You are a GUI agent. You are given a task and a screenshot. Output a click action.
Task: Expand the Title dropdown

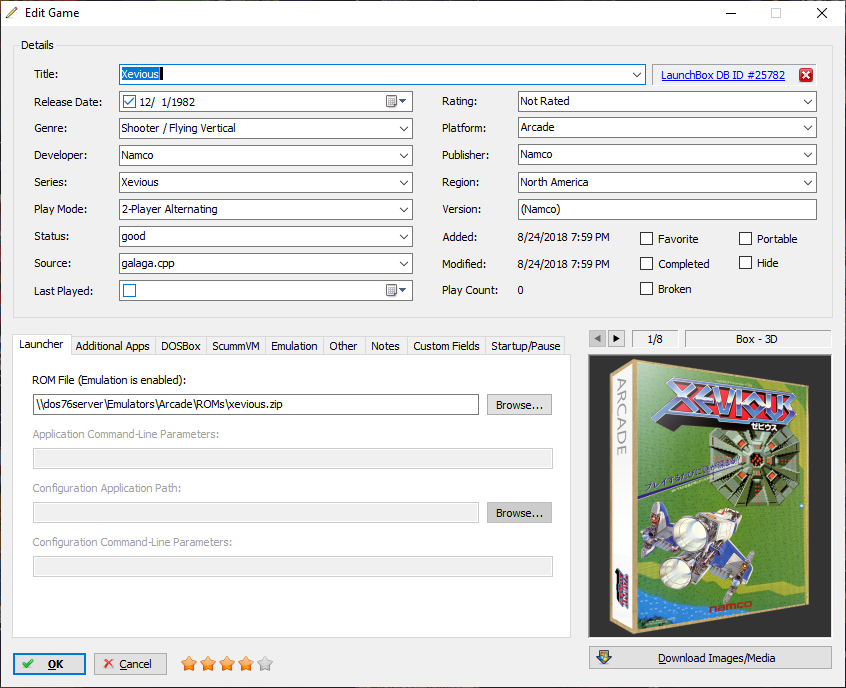pyautogui.click(x=637, y=74)
